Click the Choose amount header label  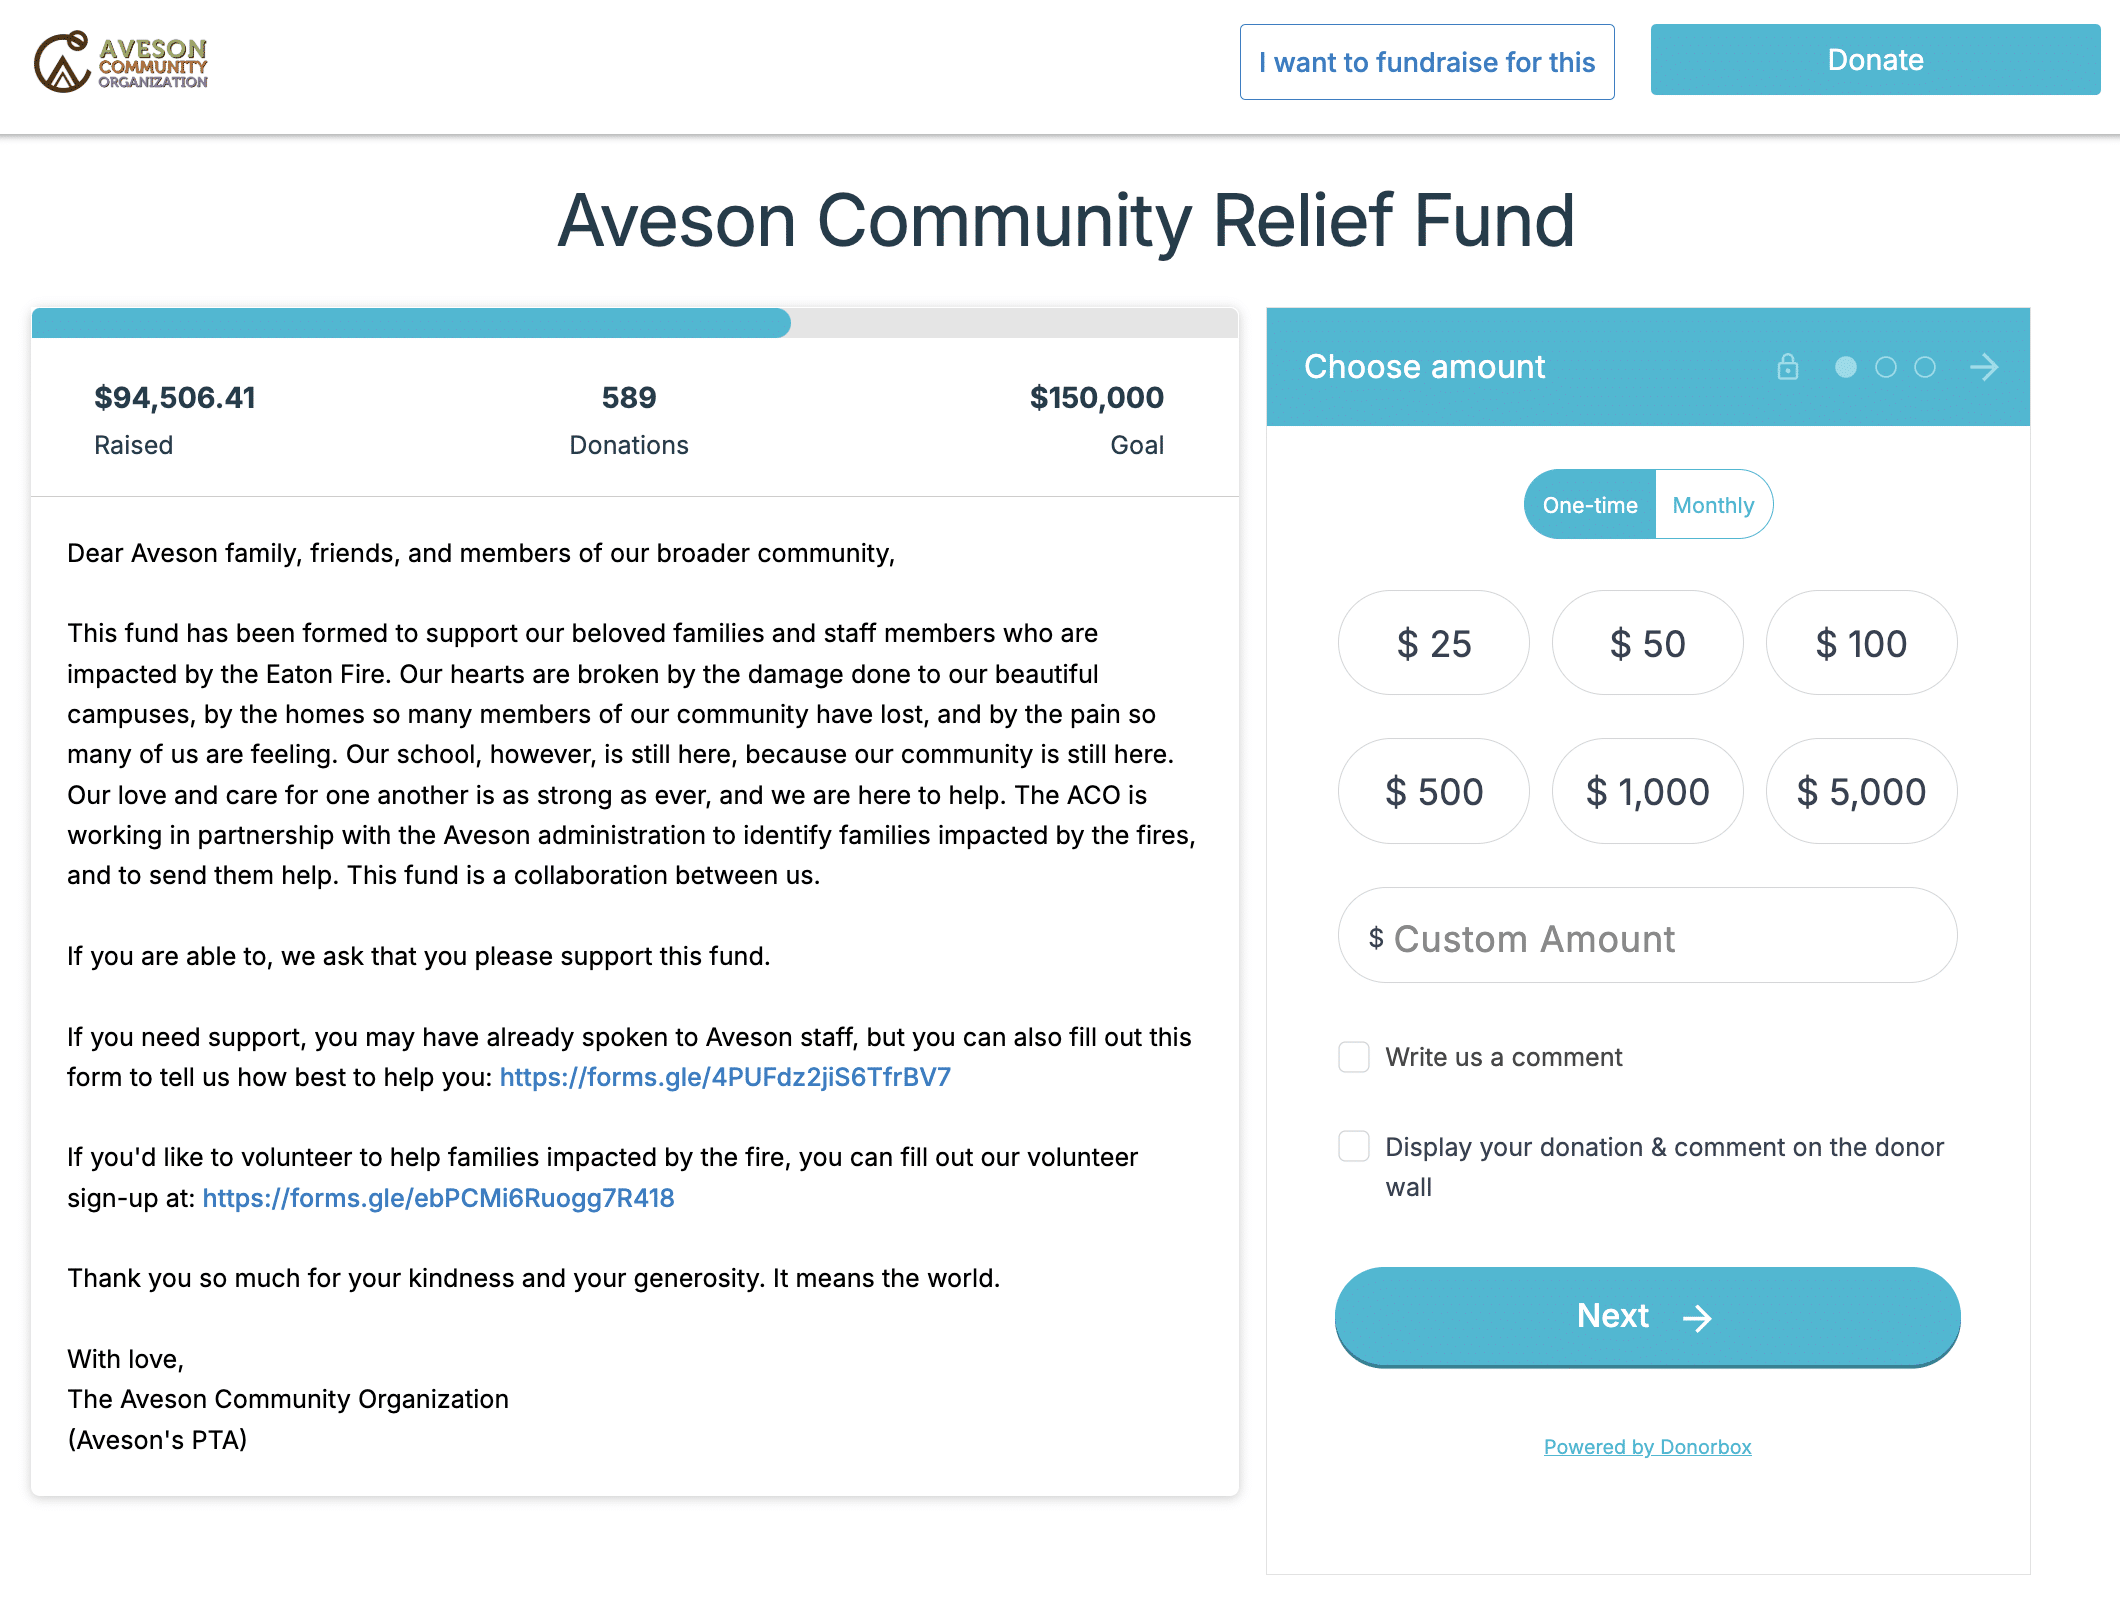(1424, 367)
